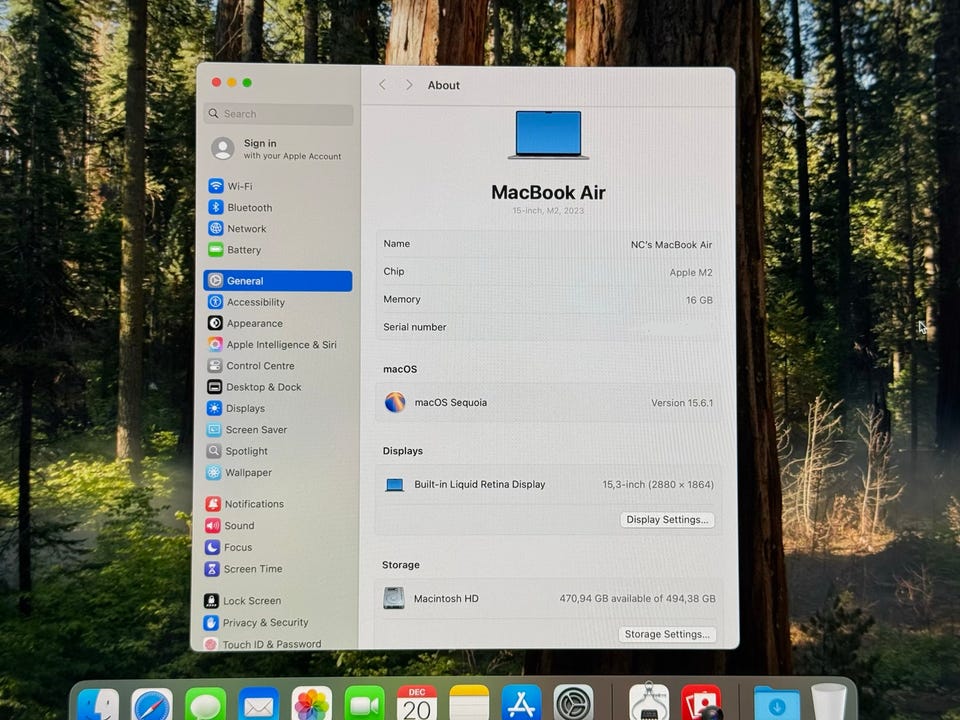Open Messages from the Dock

pos(206,705)
